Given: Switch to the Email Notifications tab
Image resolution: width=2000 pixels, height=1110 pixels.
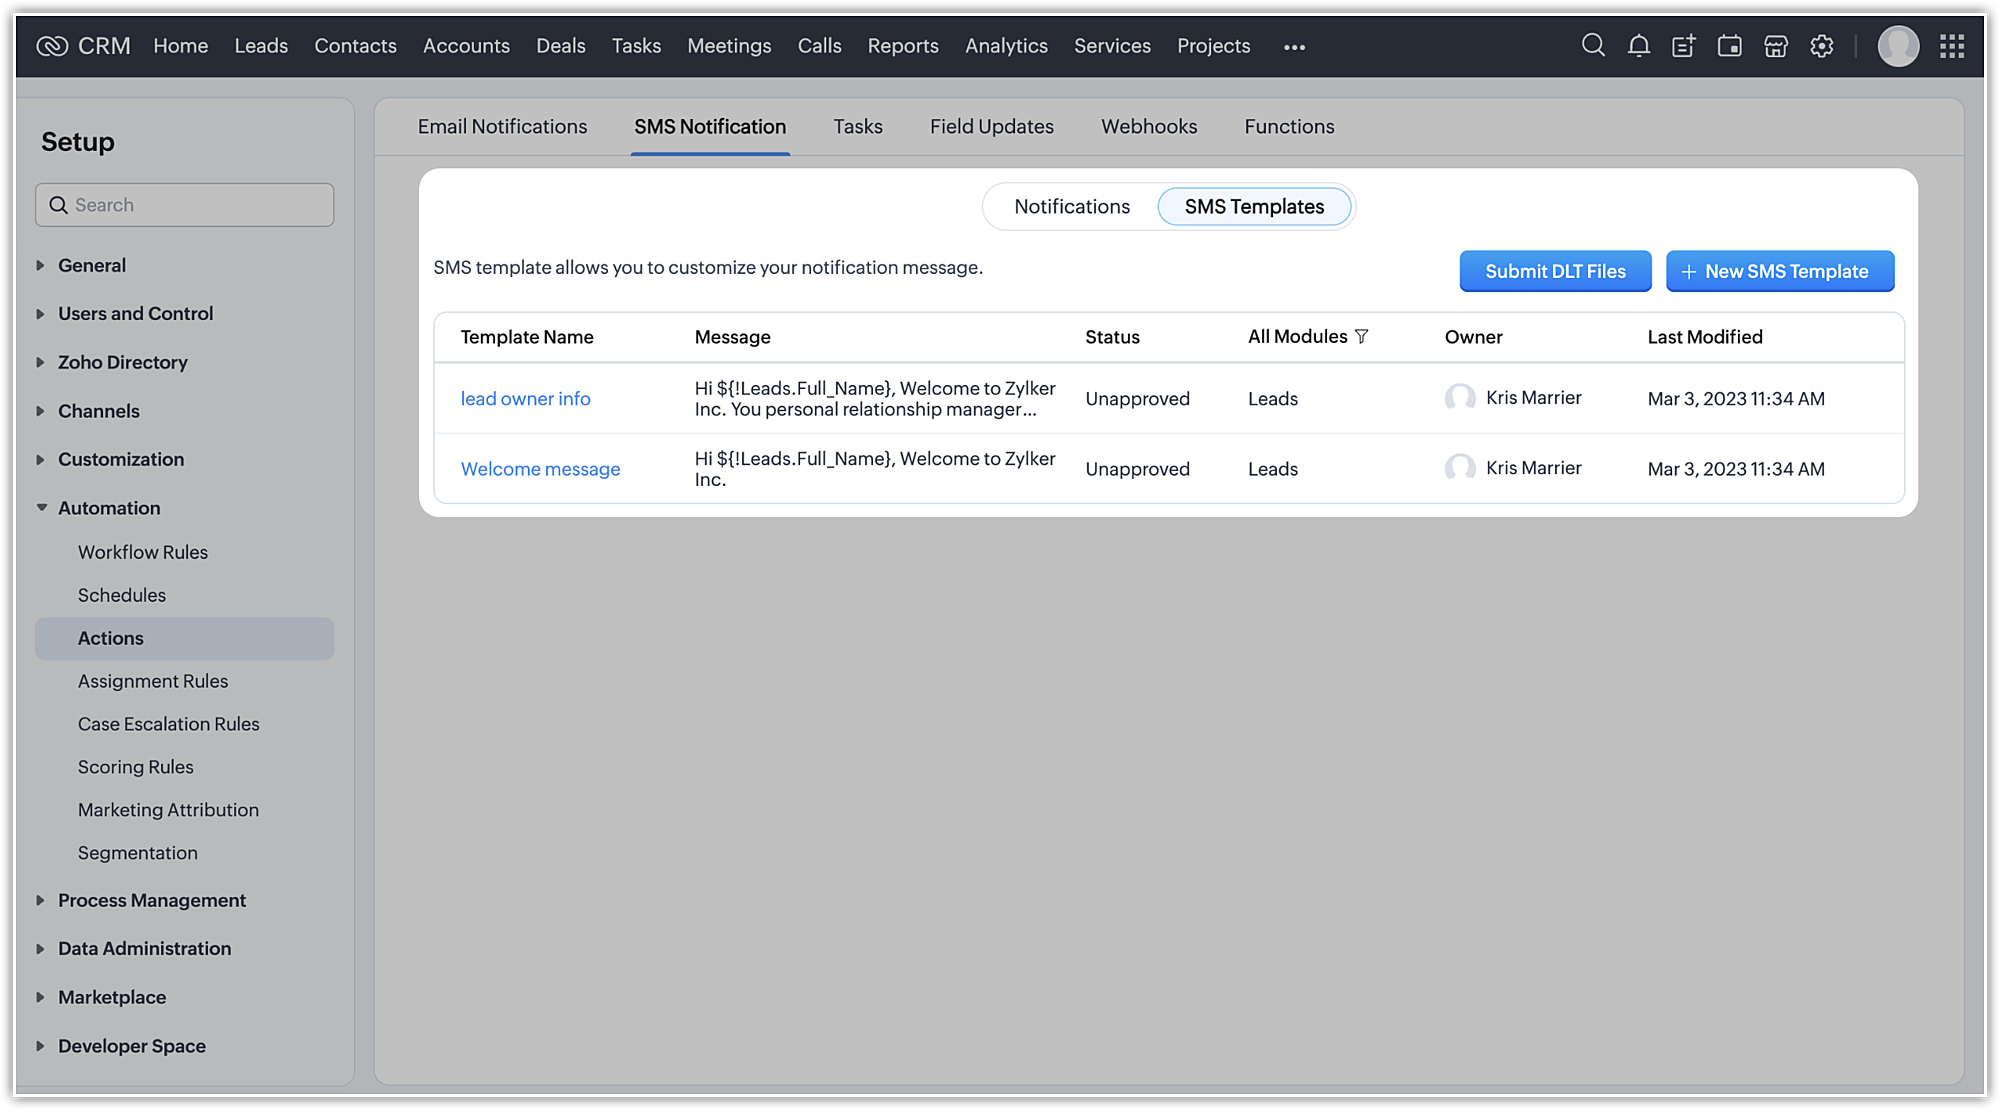Looking at the screenshot, I should coord(502,127).
